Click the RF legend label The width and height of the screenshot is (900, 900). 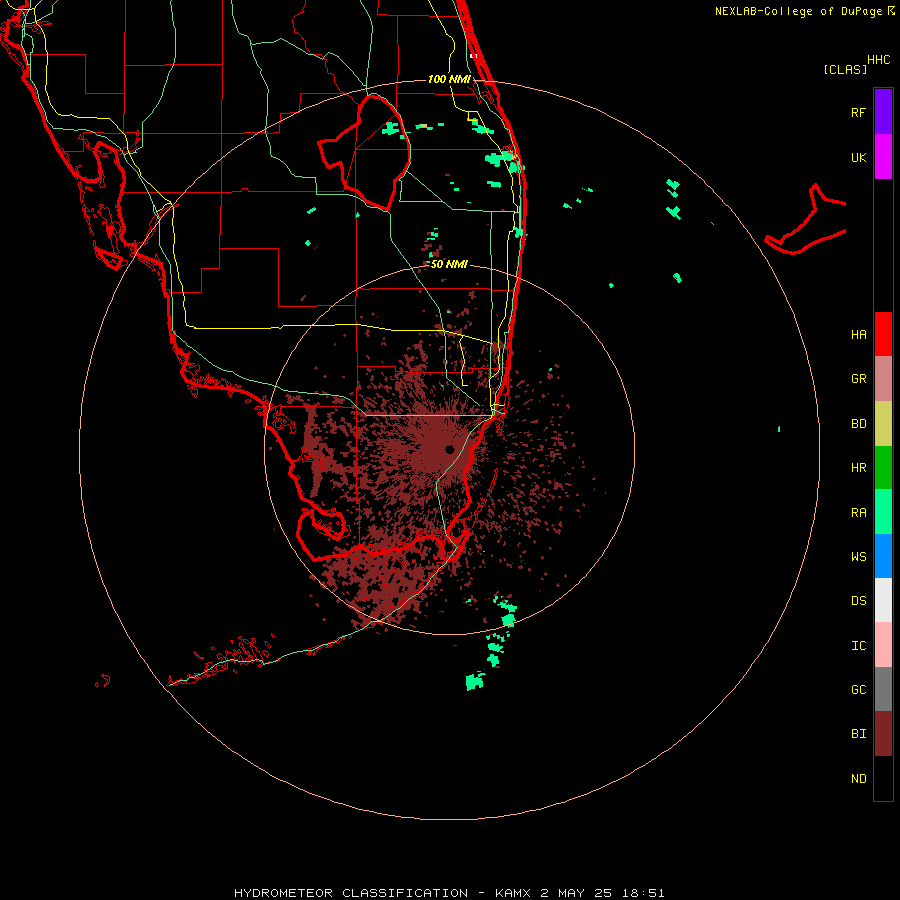coord(858,113)
